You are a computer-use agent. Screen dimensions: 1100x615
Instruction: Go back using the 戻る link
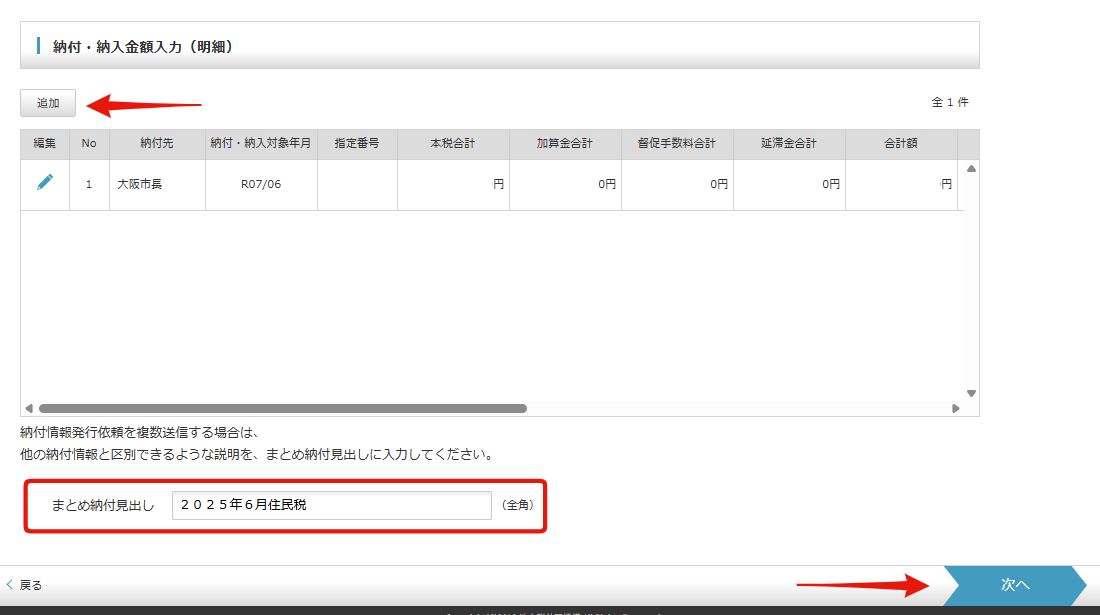point(25,585)
